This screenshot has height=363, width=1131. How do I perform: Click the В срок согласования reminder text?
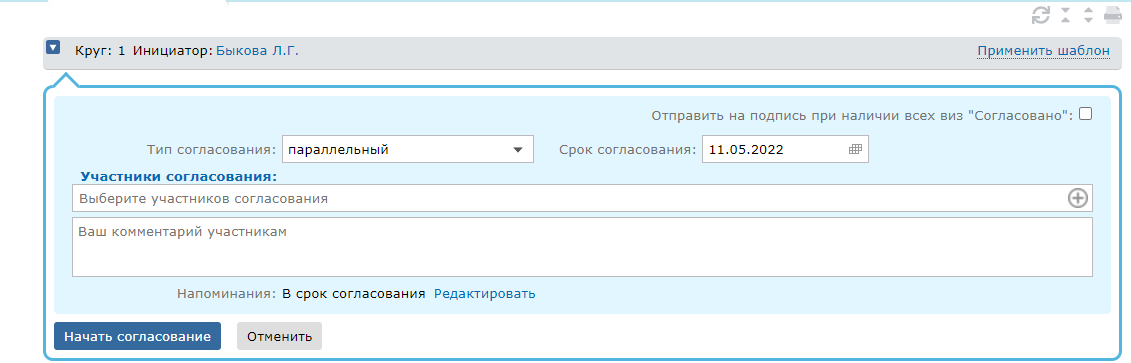tap(353, 294)
